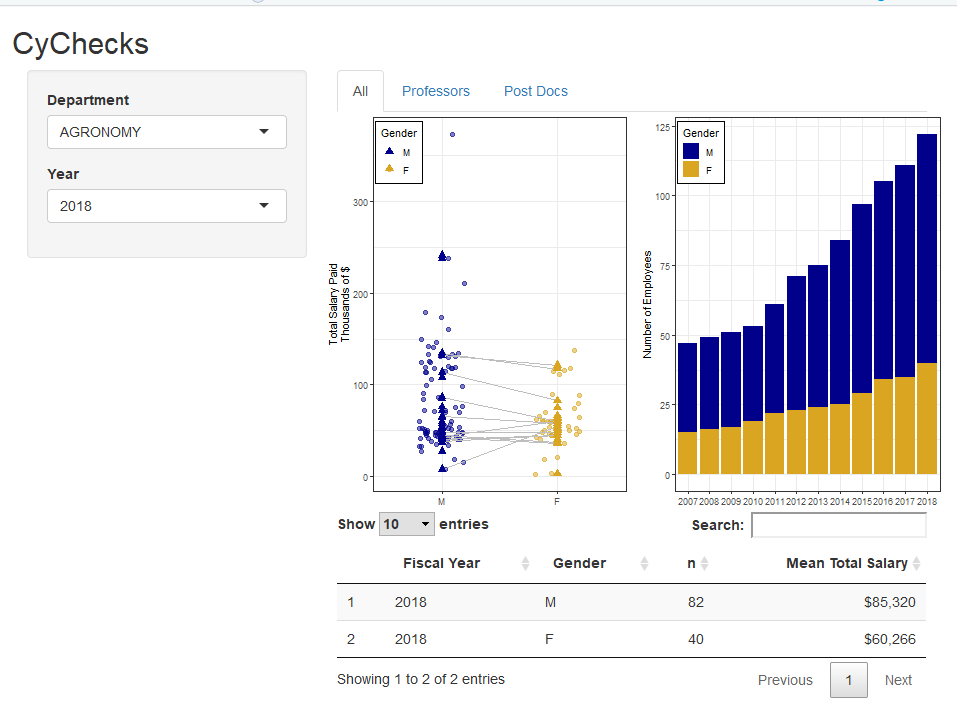This screenshot has height=726, width=957.
Task: Select the first table row for gender M
Action: click(630, 602)
